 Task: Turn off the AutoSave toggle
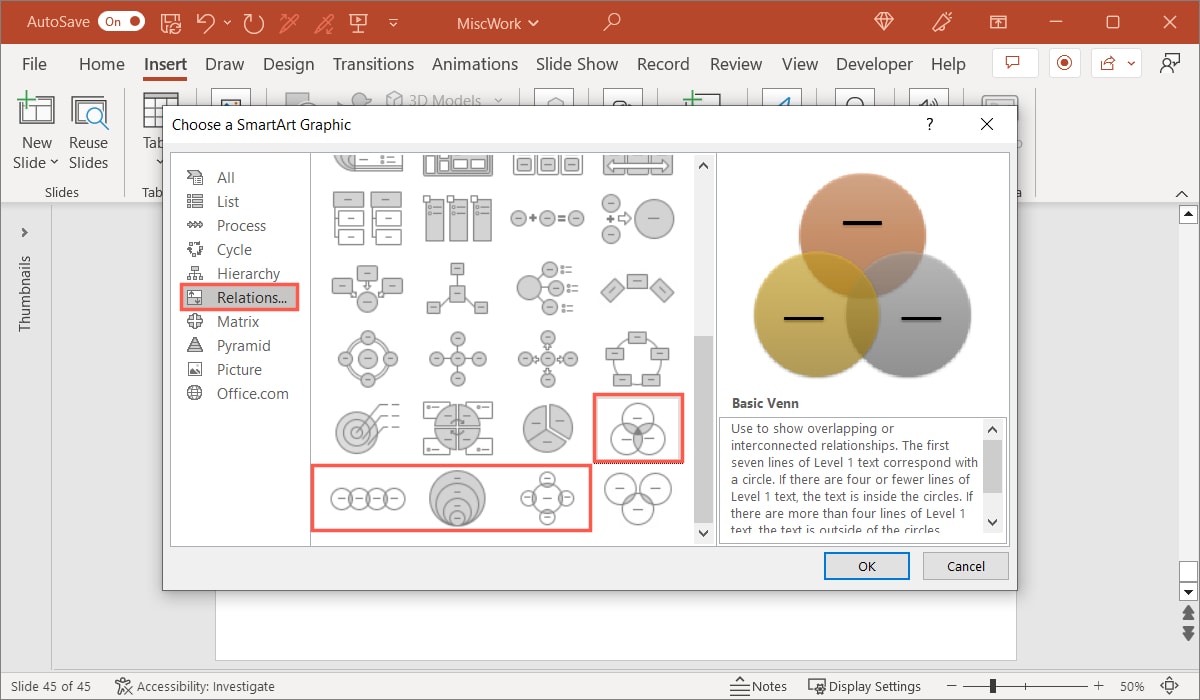121,20
